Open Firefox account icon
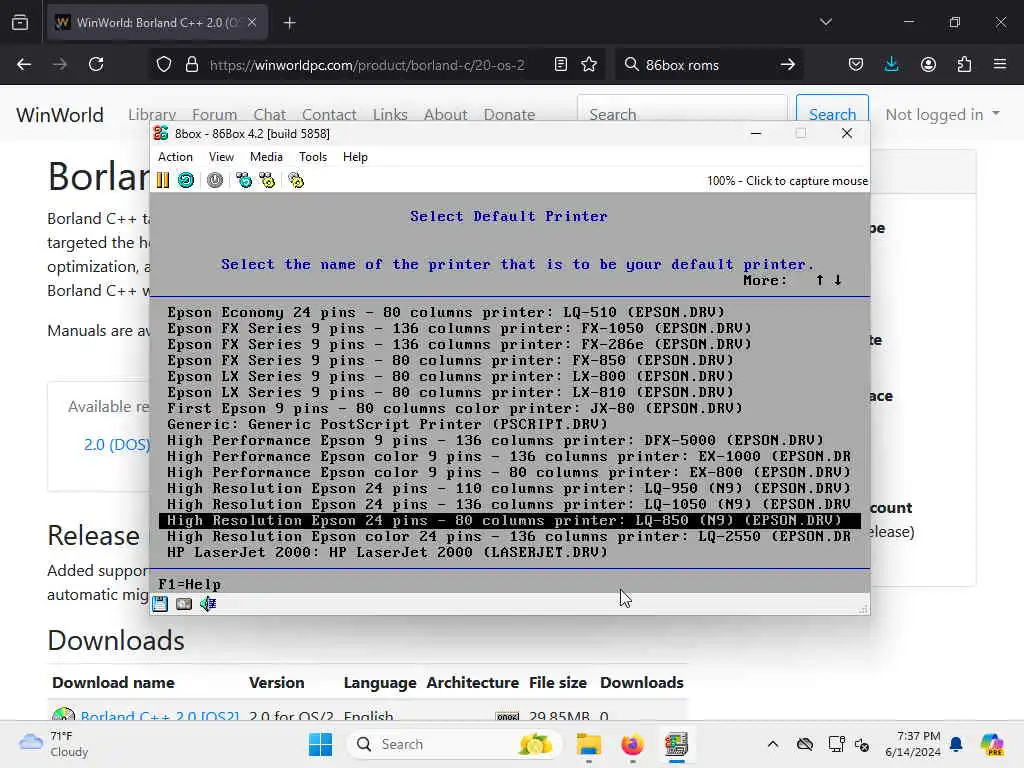 pos(928,65)
